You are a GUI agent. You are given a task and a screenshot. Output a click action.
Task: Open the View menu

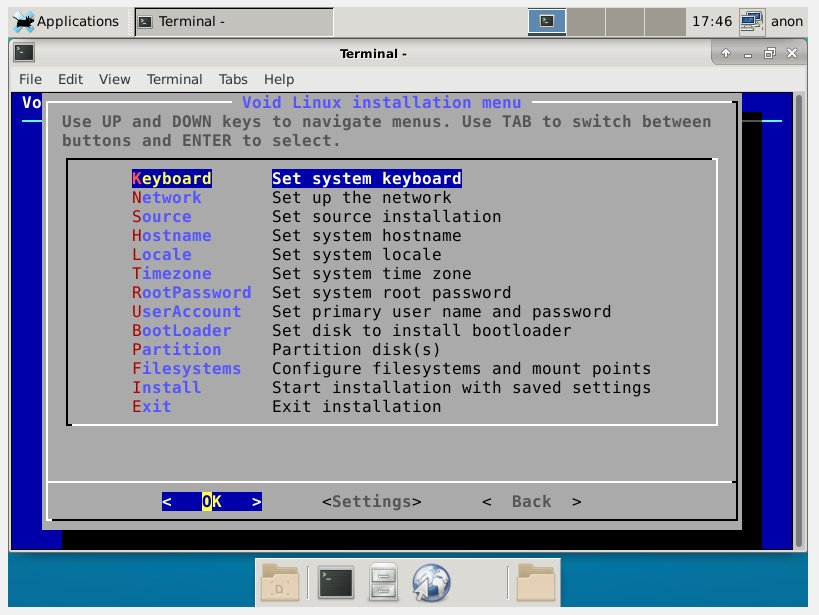(114, 79)
